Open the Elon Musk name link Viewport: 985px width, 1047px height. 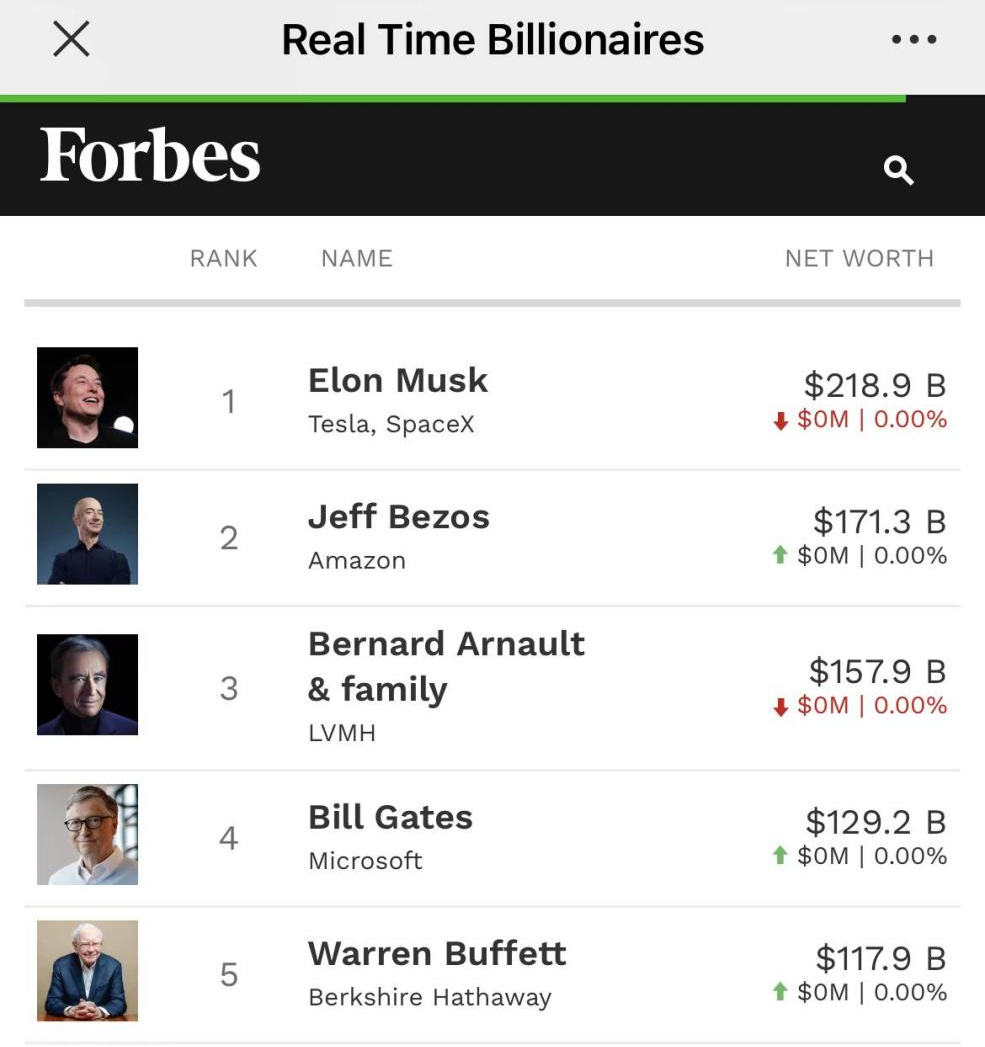[398, 380]
